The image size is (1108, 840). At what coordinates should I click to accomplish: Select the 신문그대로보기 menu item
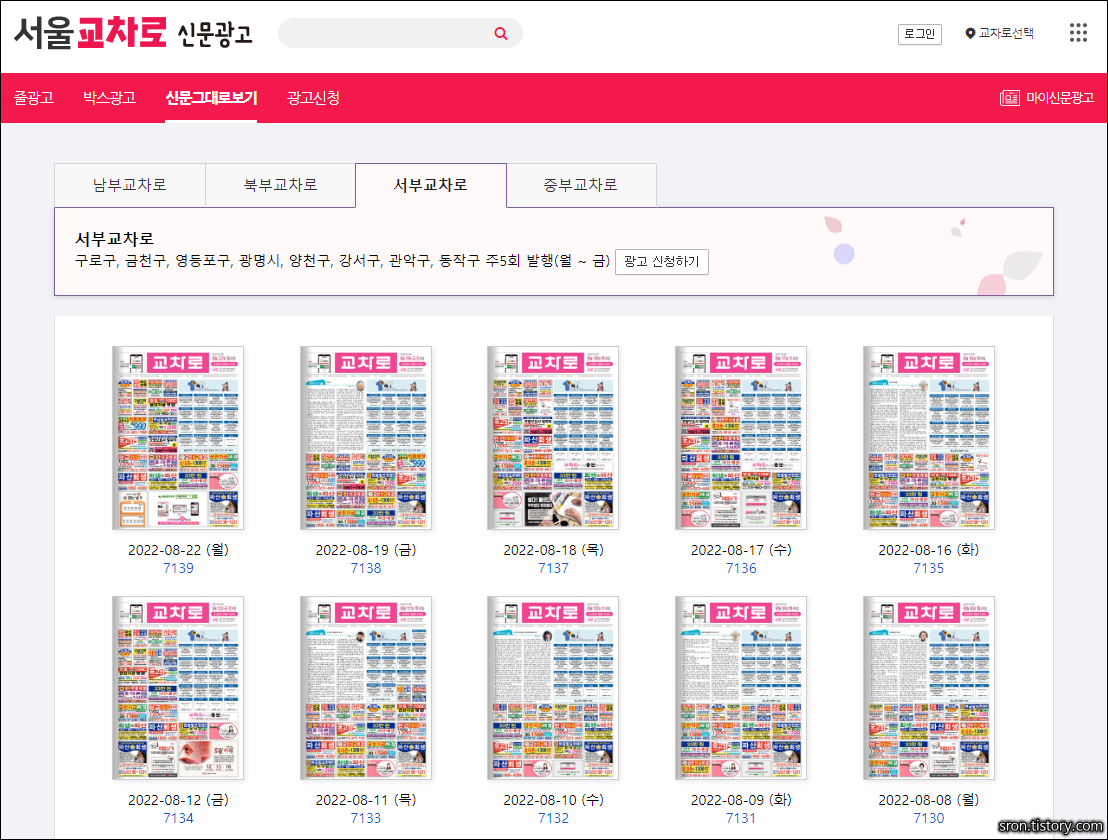211,97
